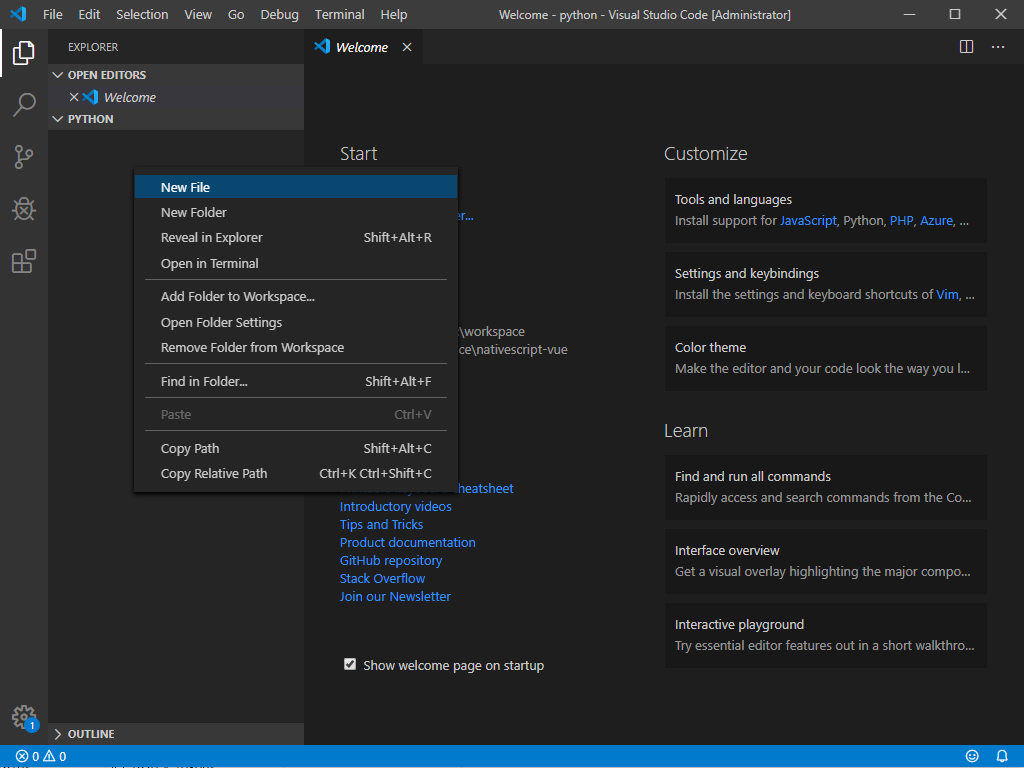The height and width of the screenshot is (768, 1024).
Task: Select Reveal in Explorer menu entry
Action: pyautogui.click(x=296, y=238)
